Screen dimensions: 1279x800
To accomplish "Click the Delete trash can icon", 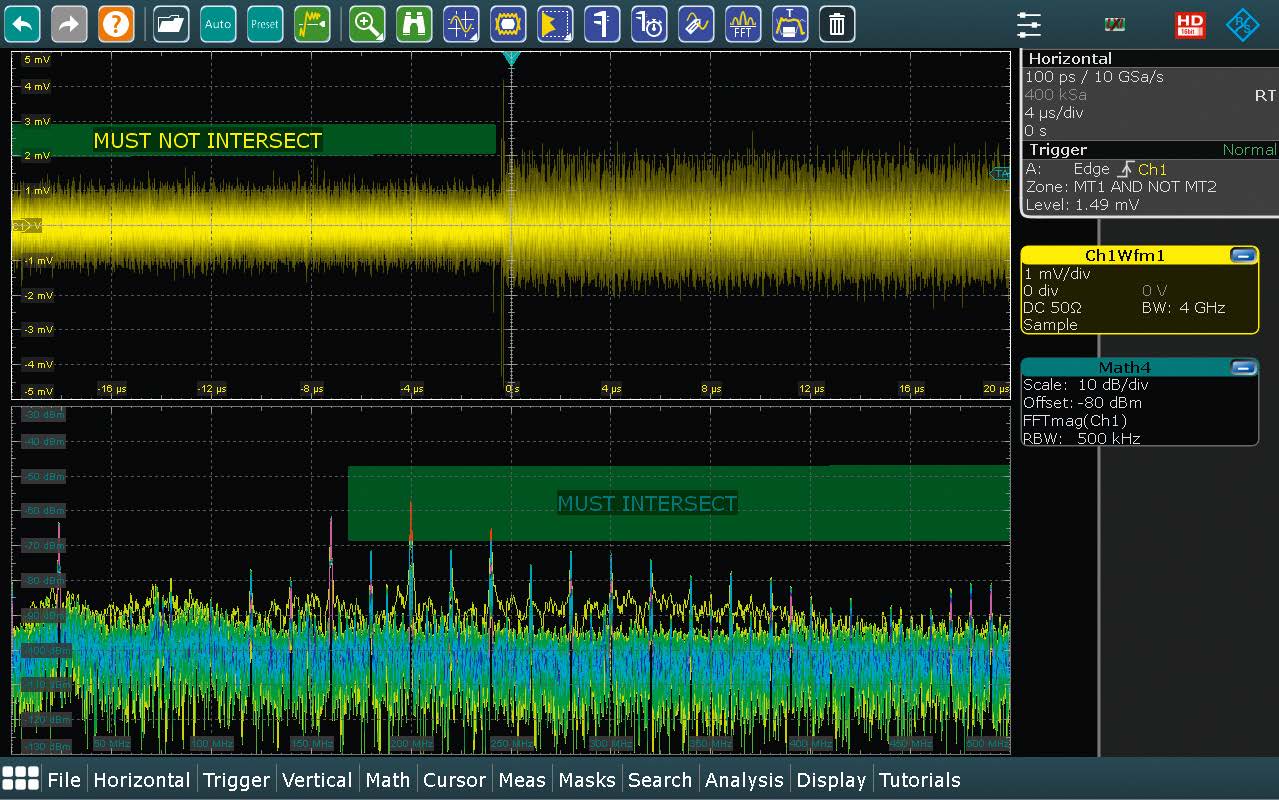I will coord(837,24).
